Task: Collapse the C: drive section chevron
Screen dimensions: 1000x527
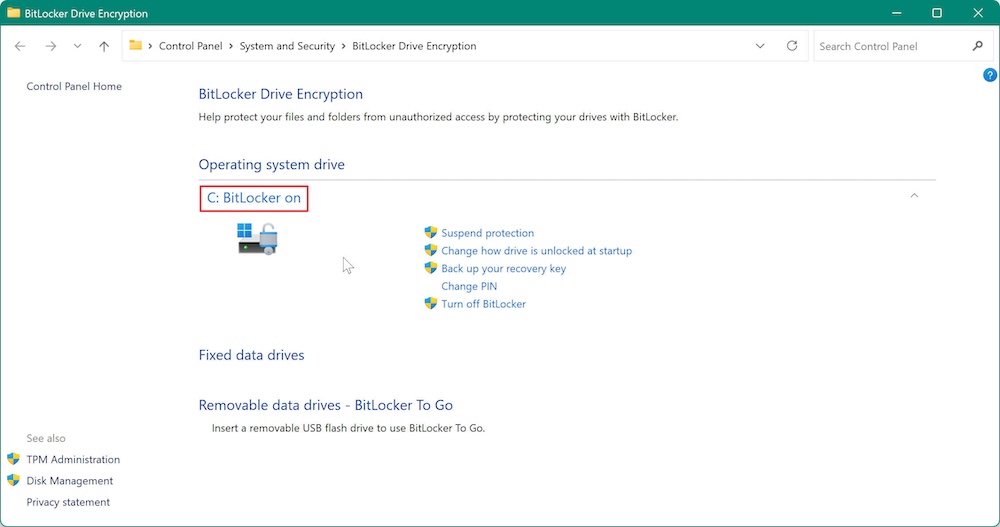Action: (914, 196)
